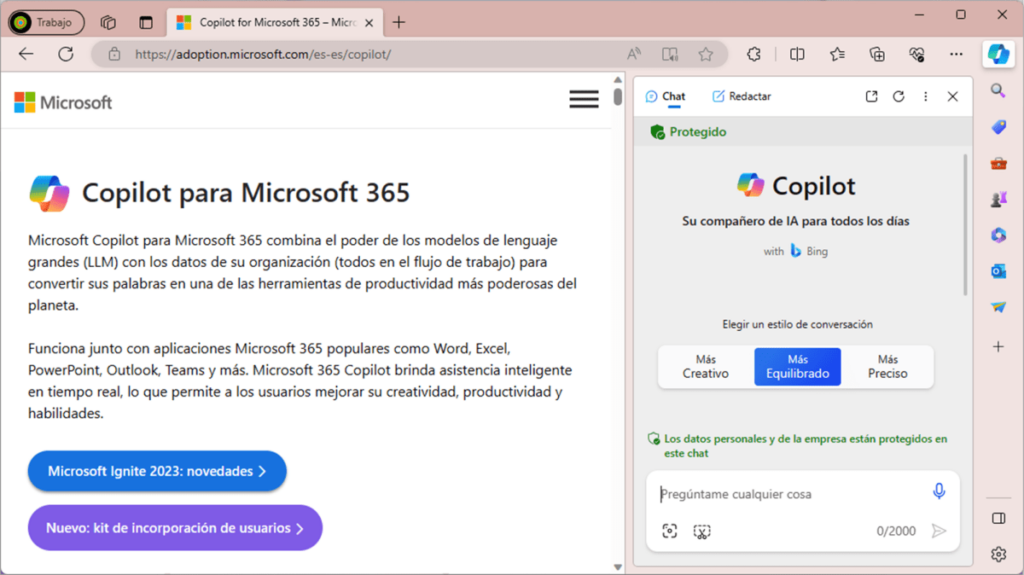Add a screenshot using the web capture icon
Screen dimensions: 1024x575
[x=702, y=531]
